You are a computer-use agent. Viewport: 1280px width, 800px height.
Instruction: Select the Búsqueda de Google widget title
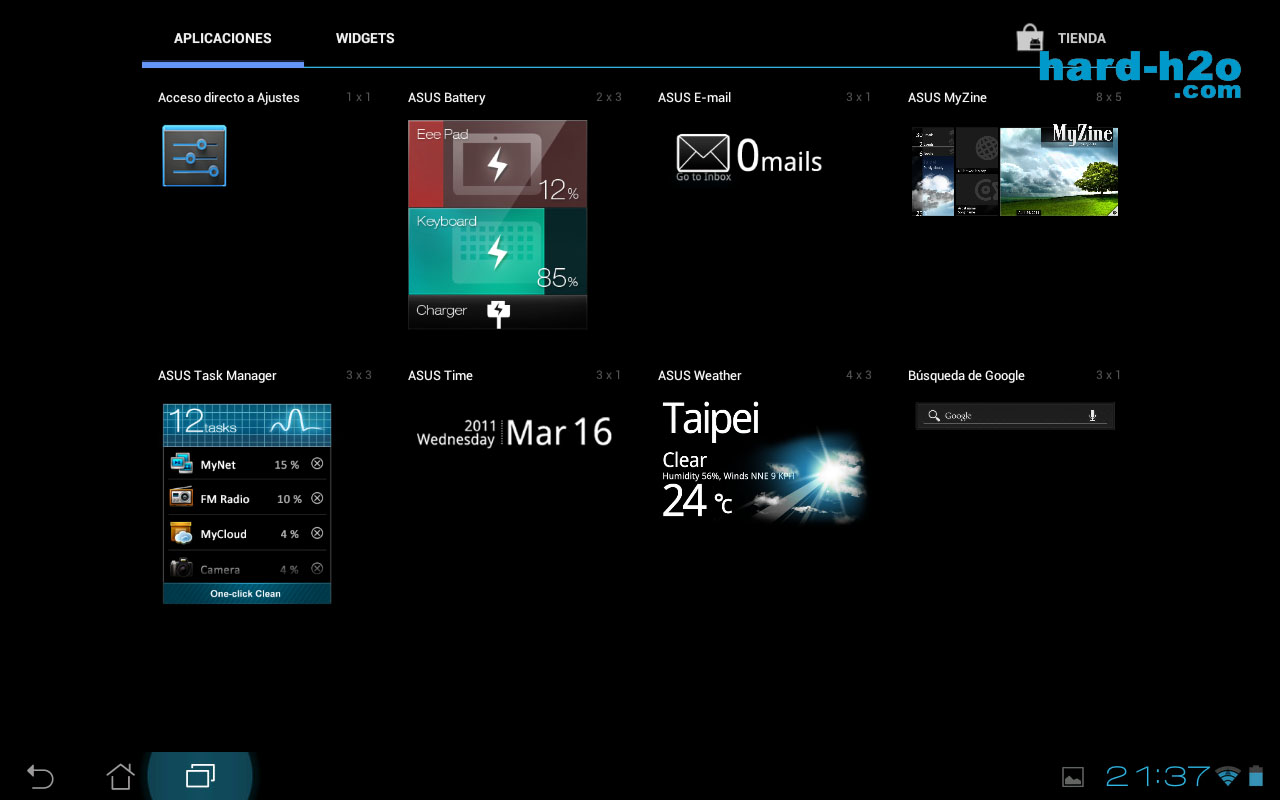[966, 376]
